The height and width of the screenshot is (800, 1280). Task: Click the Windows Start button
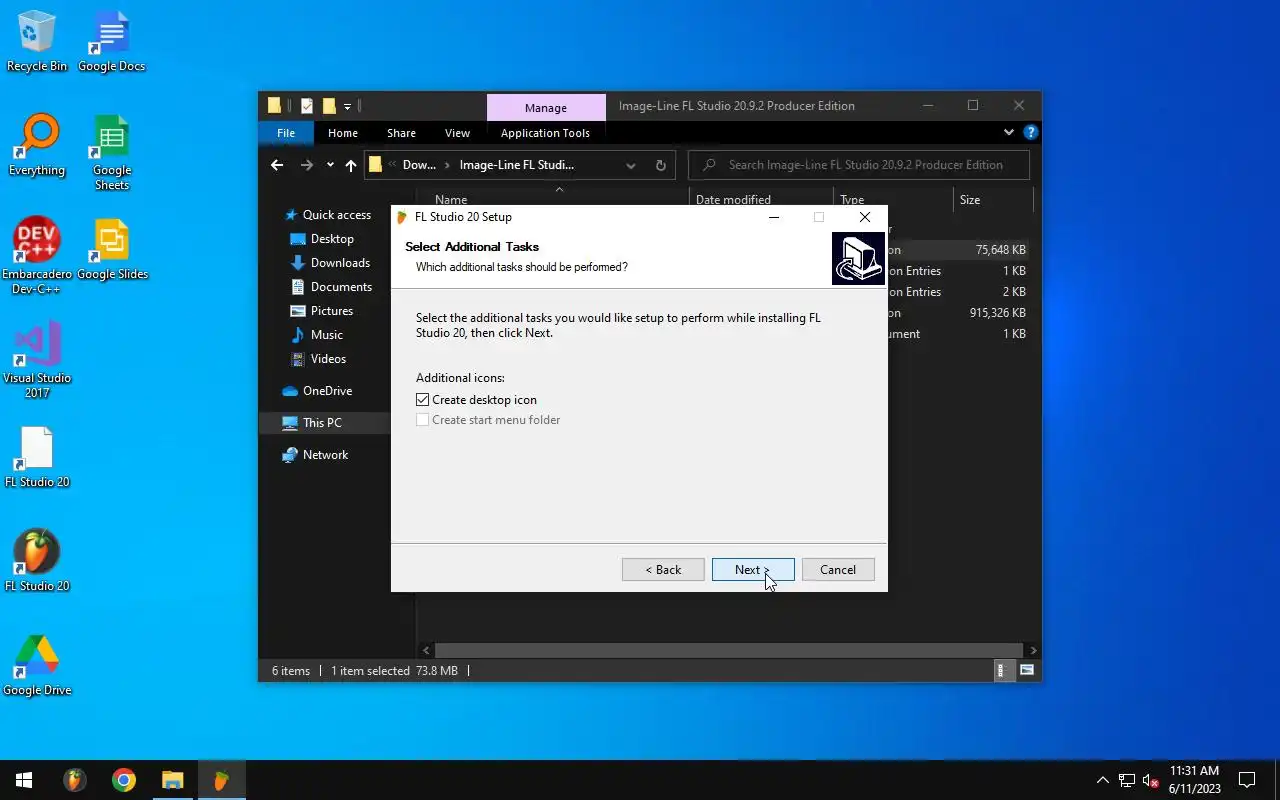click(24, 780)
